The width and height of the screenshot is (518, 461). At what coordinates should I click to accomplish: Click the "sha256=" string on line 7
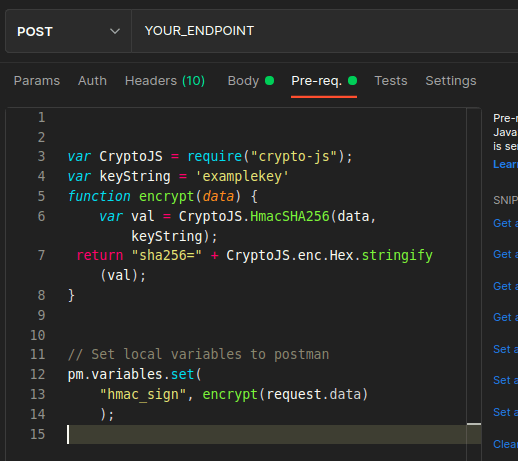pyautogui.click(x=167, y=255)
